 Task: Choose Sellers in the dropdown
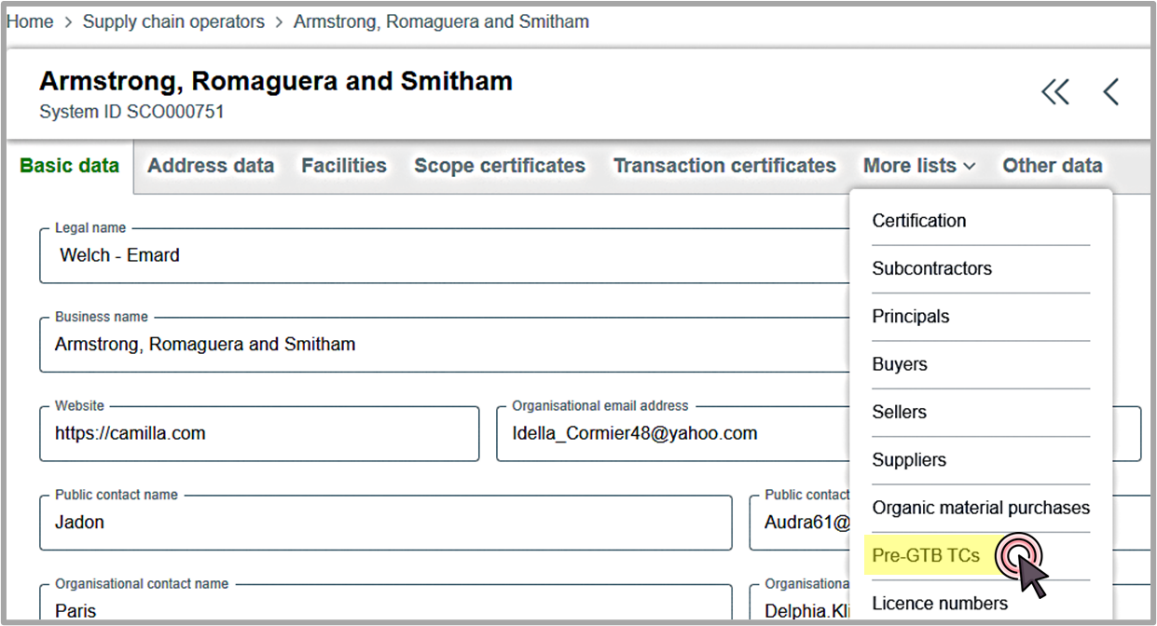click(897, 412)
